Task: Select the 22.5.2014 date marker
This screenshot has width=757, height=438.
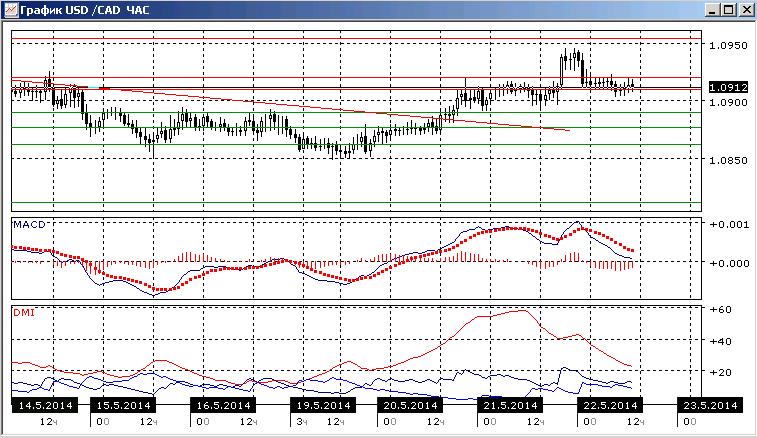Action: [x=610, y=405]
